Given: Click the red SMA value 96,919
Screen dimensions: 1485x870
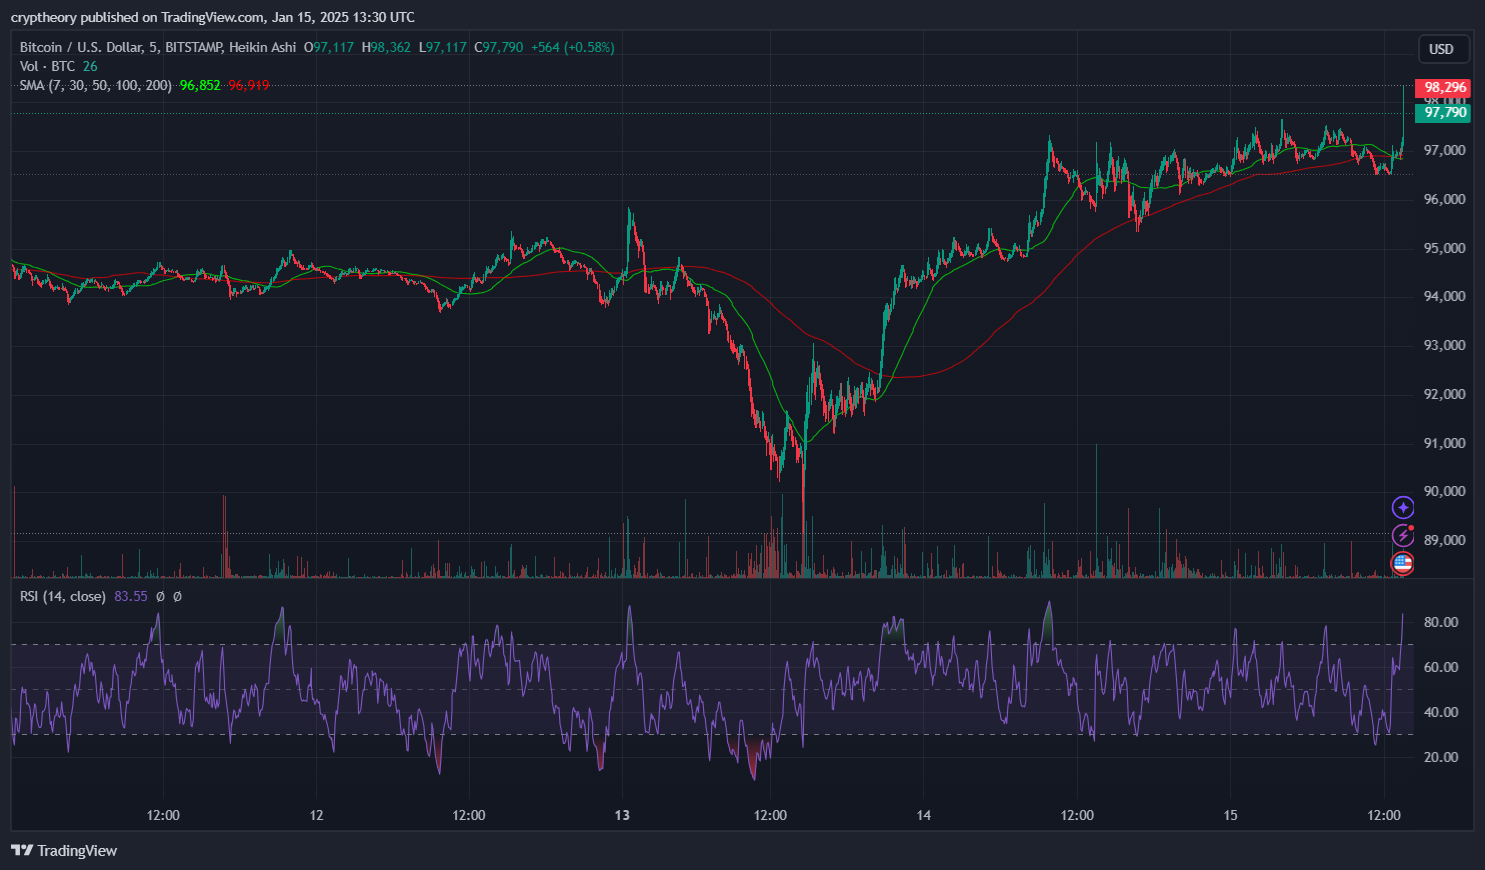Looking at the screenshot, I should [249, 85].
